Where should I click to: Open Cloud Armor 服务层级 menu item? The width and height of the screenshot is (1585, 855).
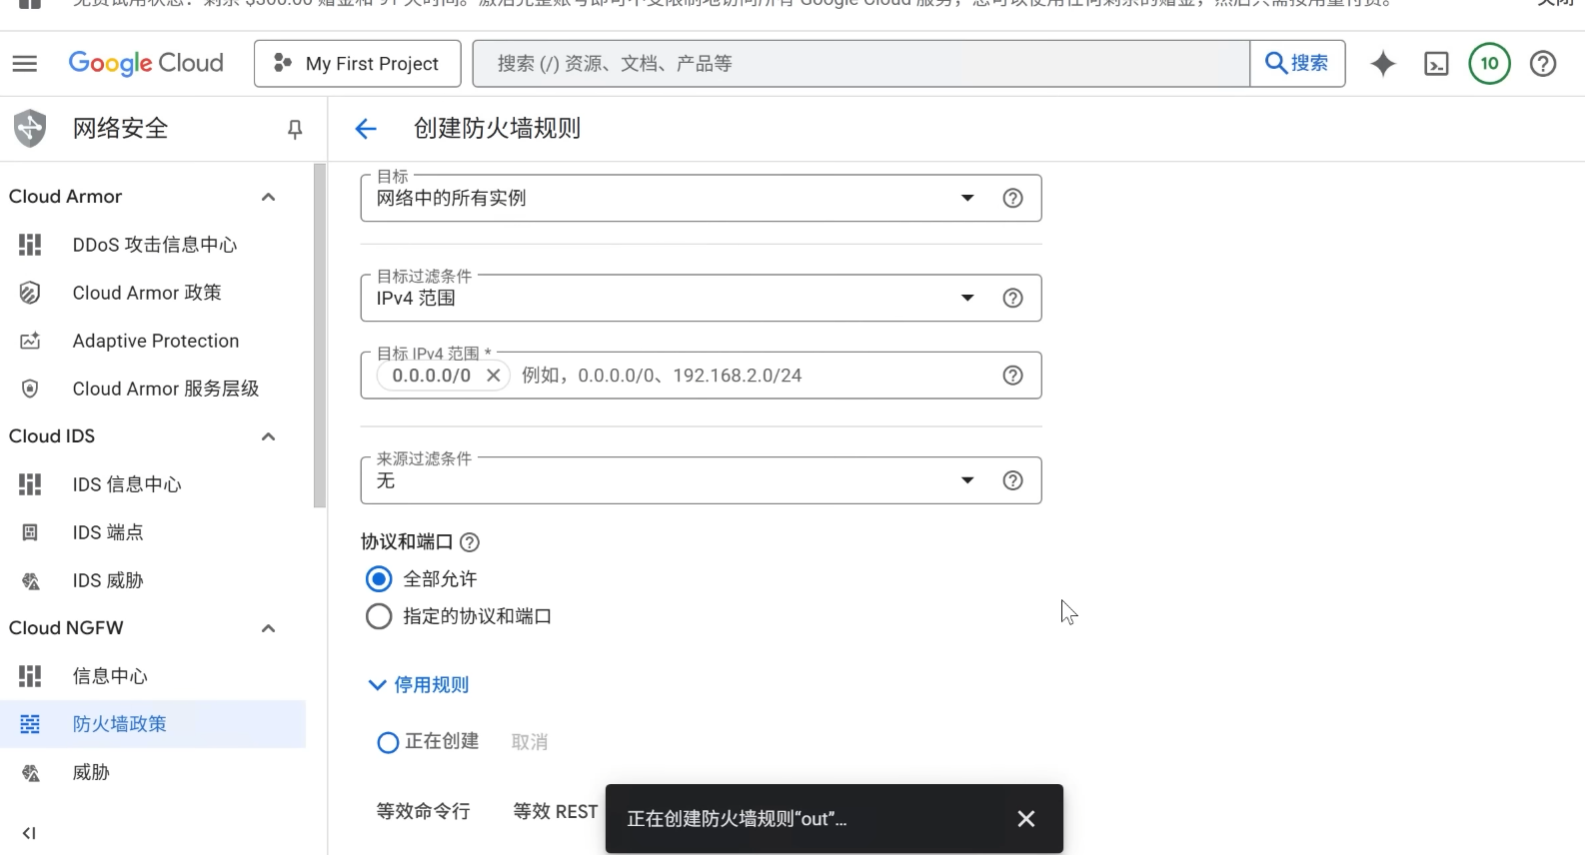coord(153,389)
